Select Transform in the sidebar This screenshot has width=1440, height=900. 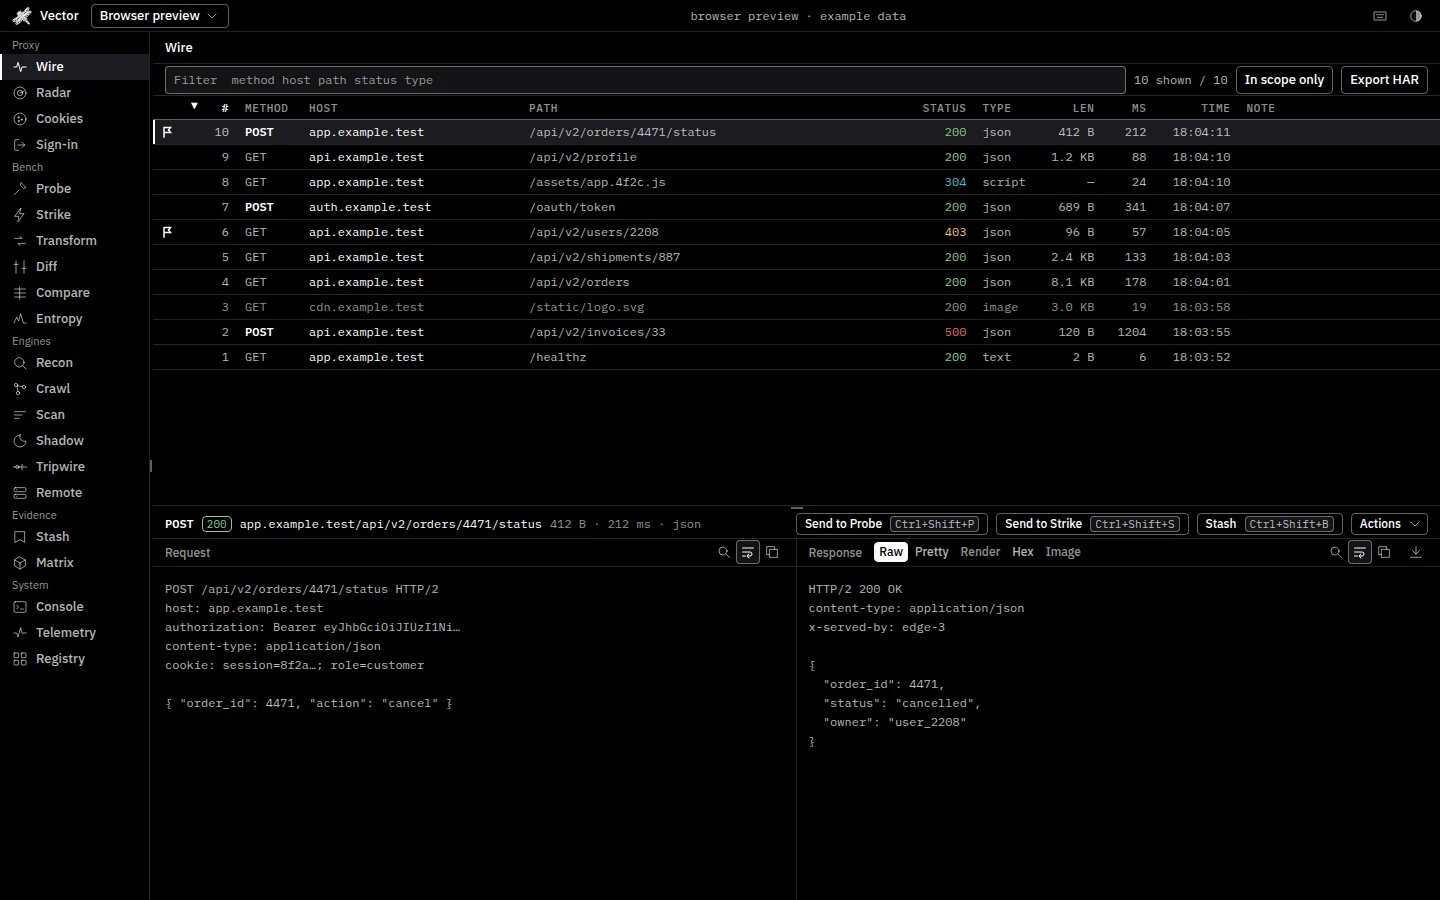[x=74, y=241]
